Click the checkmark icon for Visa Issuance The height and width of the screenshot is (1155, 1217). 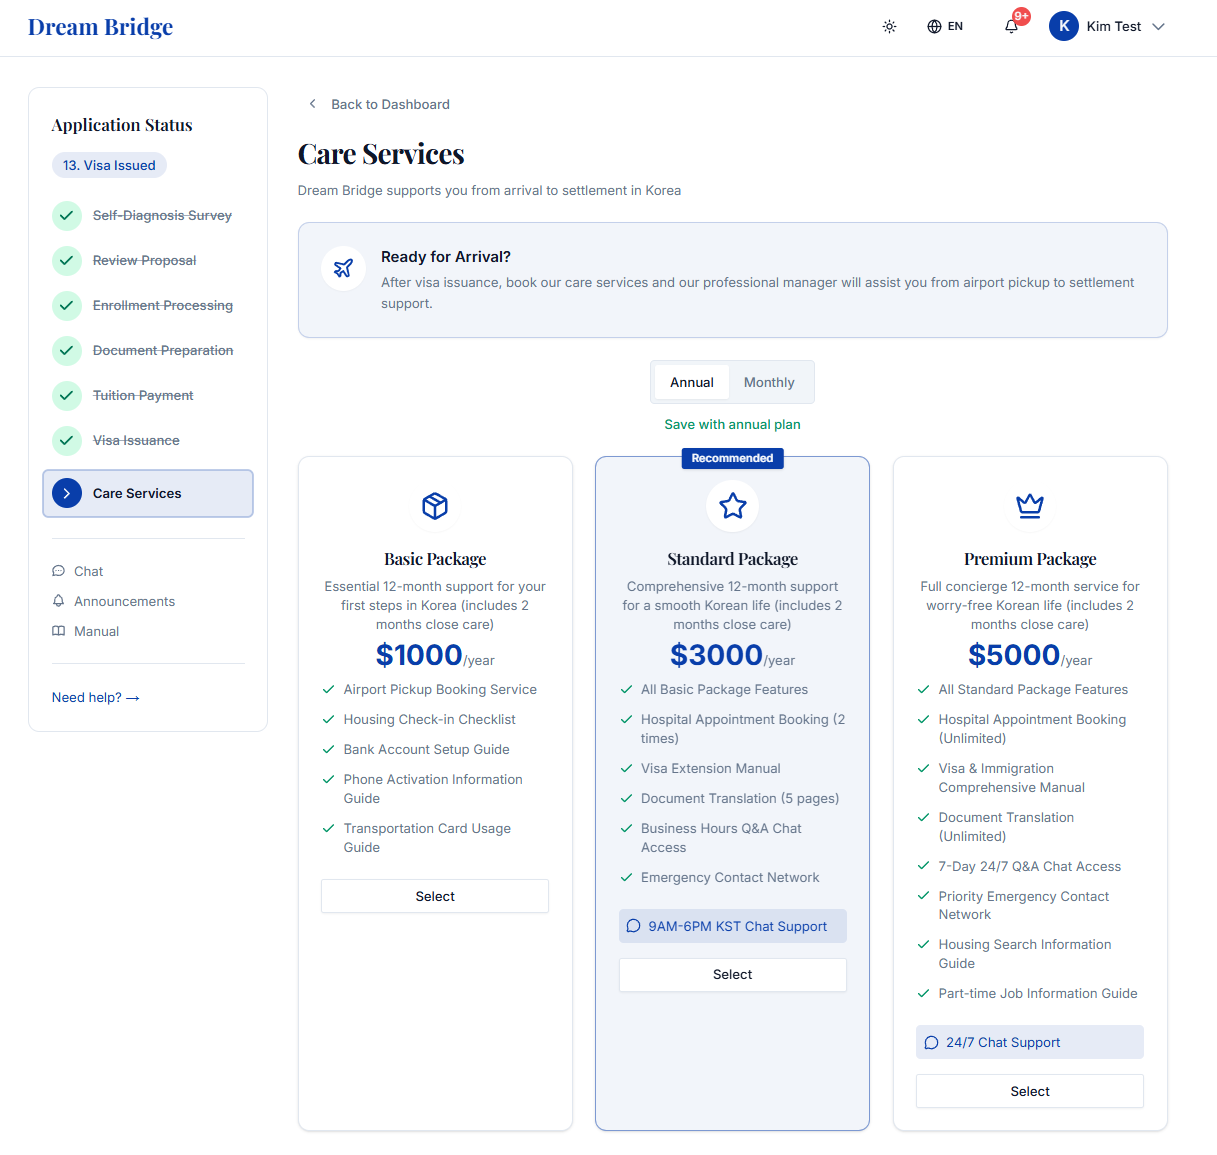click(67, 440)
